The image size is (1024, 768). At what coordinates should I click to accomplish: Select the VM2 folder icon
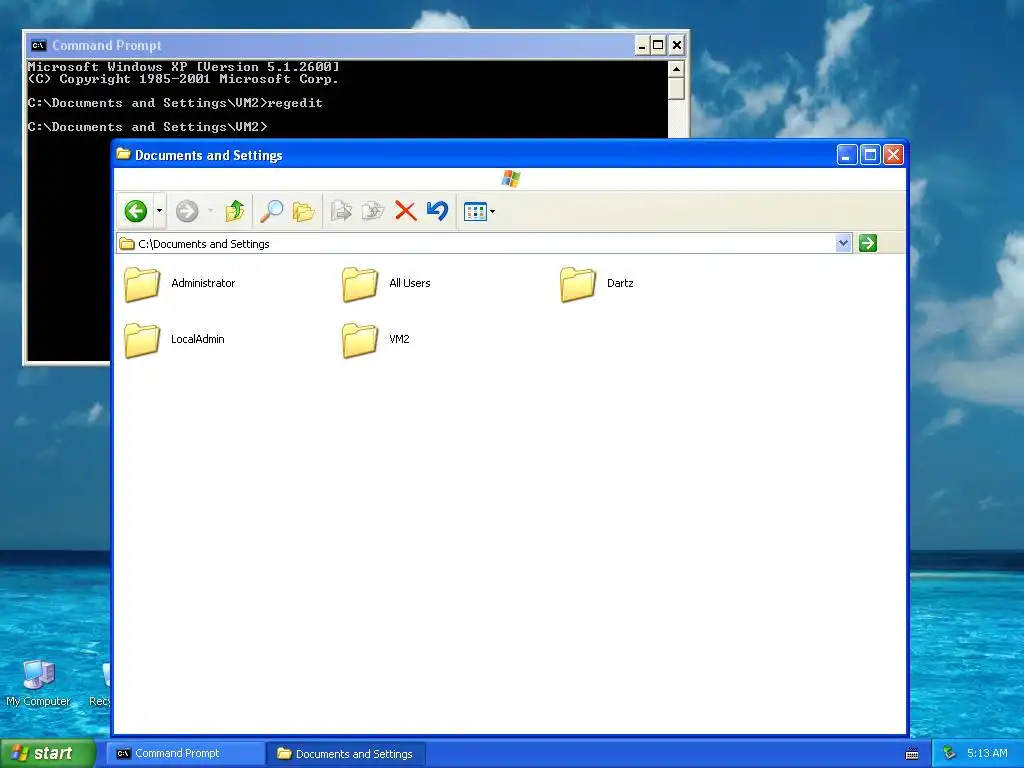tap(360, 340)
